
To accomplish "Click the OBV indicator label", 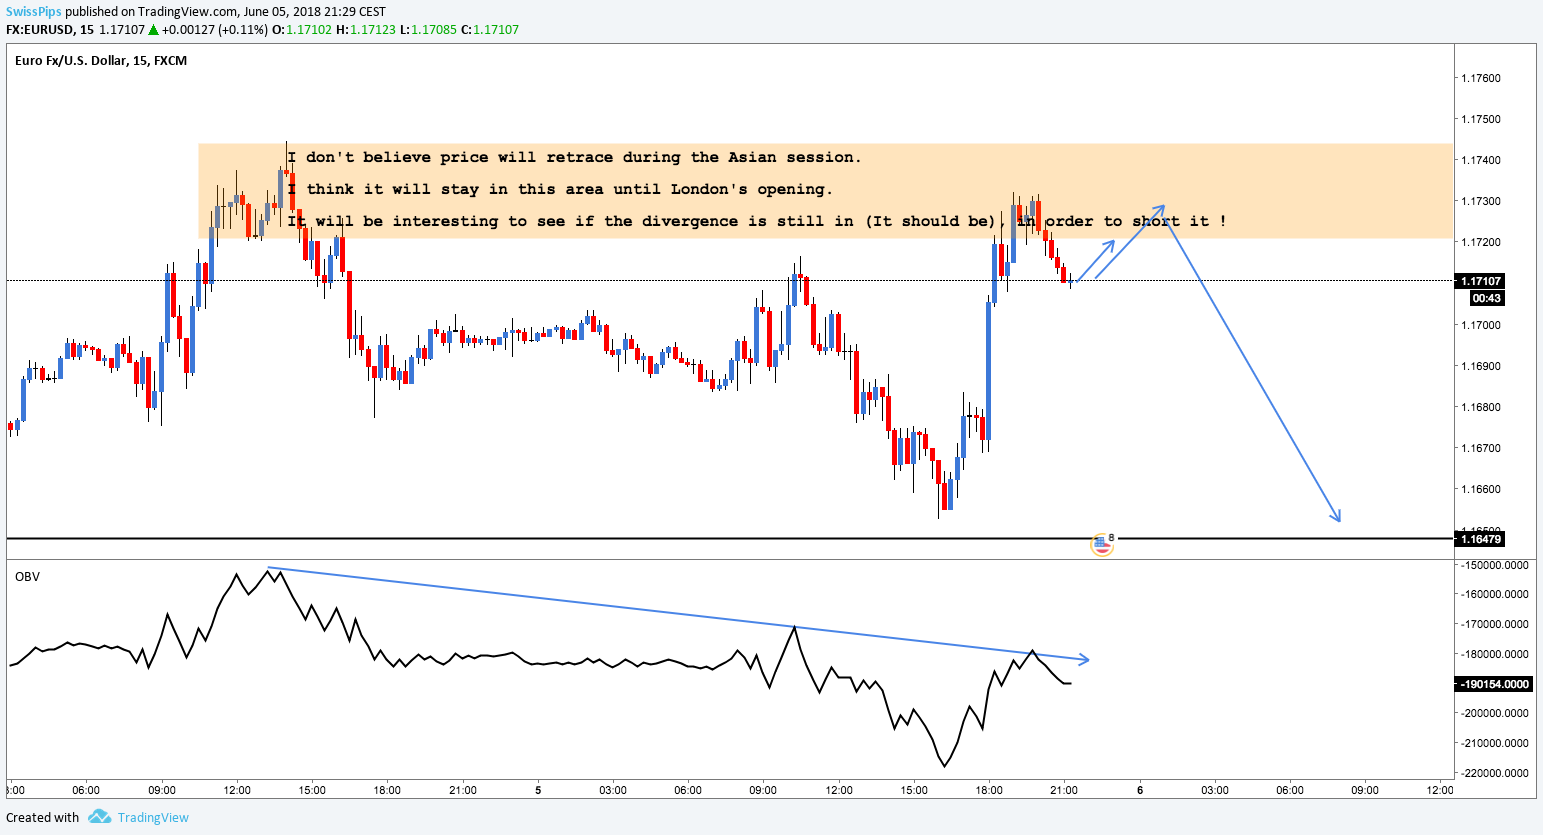I will 27,577.
